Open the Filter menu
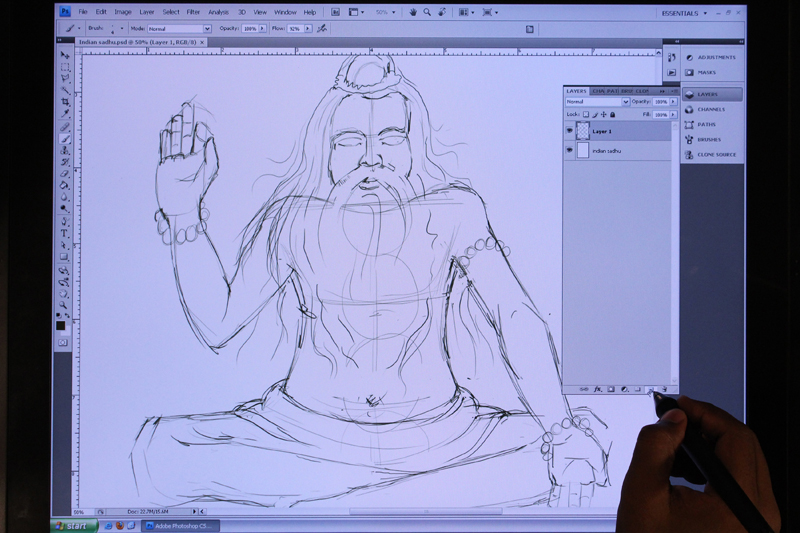Viewport: 800px width, 533px height. tap(193, 12)
